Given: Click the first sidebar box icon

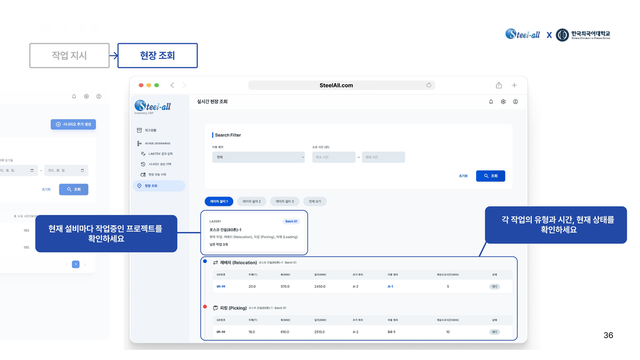Looking at the screenshot, I should pos(139,130).
